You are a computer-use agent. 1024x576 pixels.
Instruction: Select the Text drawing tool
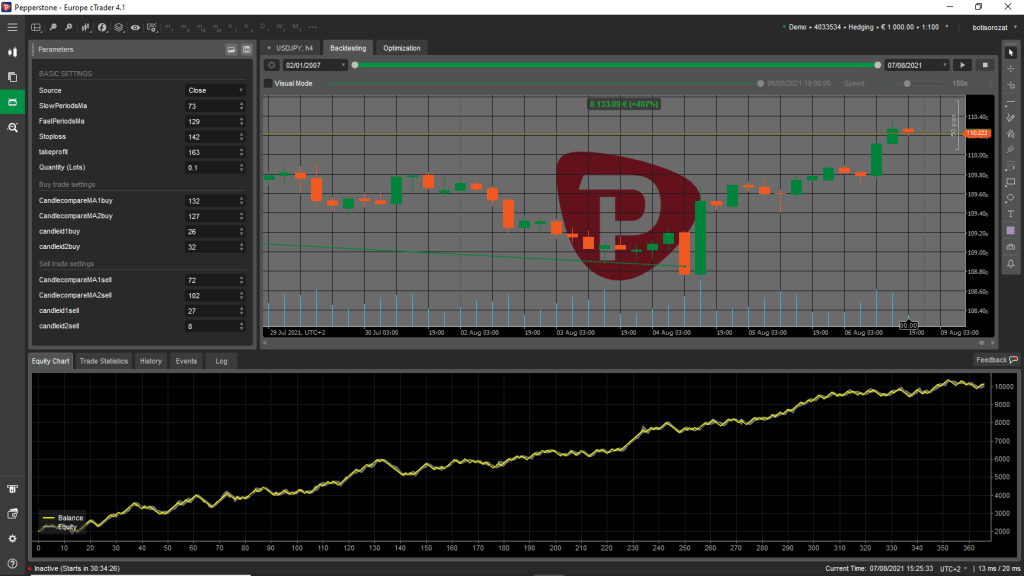(x=1011, y=214)
